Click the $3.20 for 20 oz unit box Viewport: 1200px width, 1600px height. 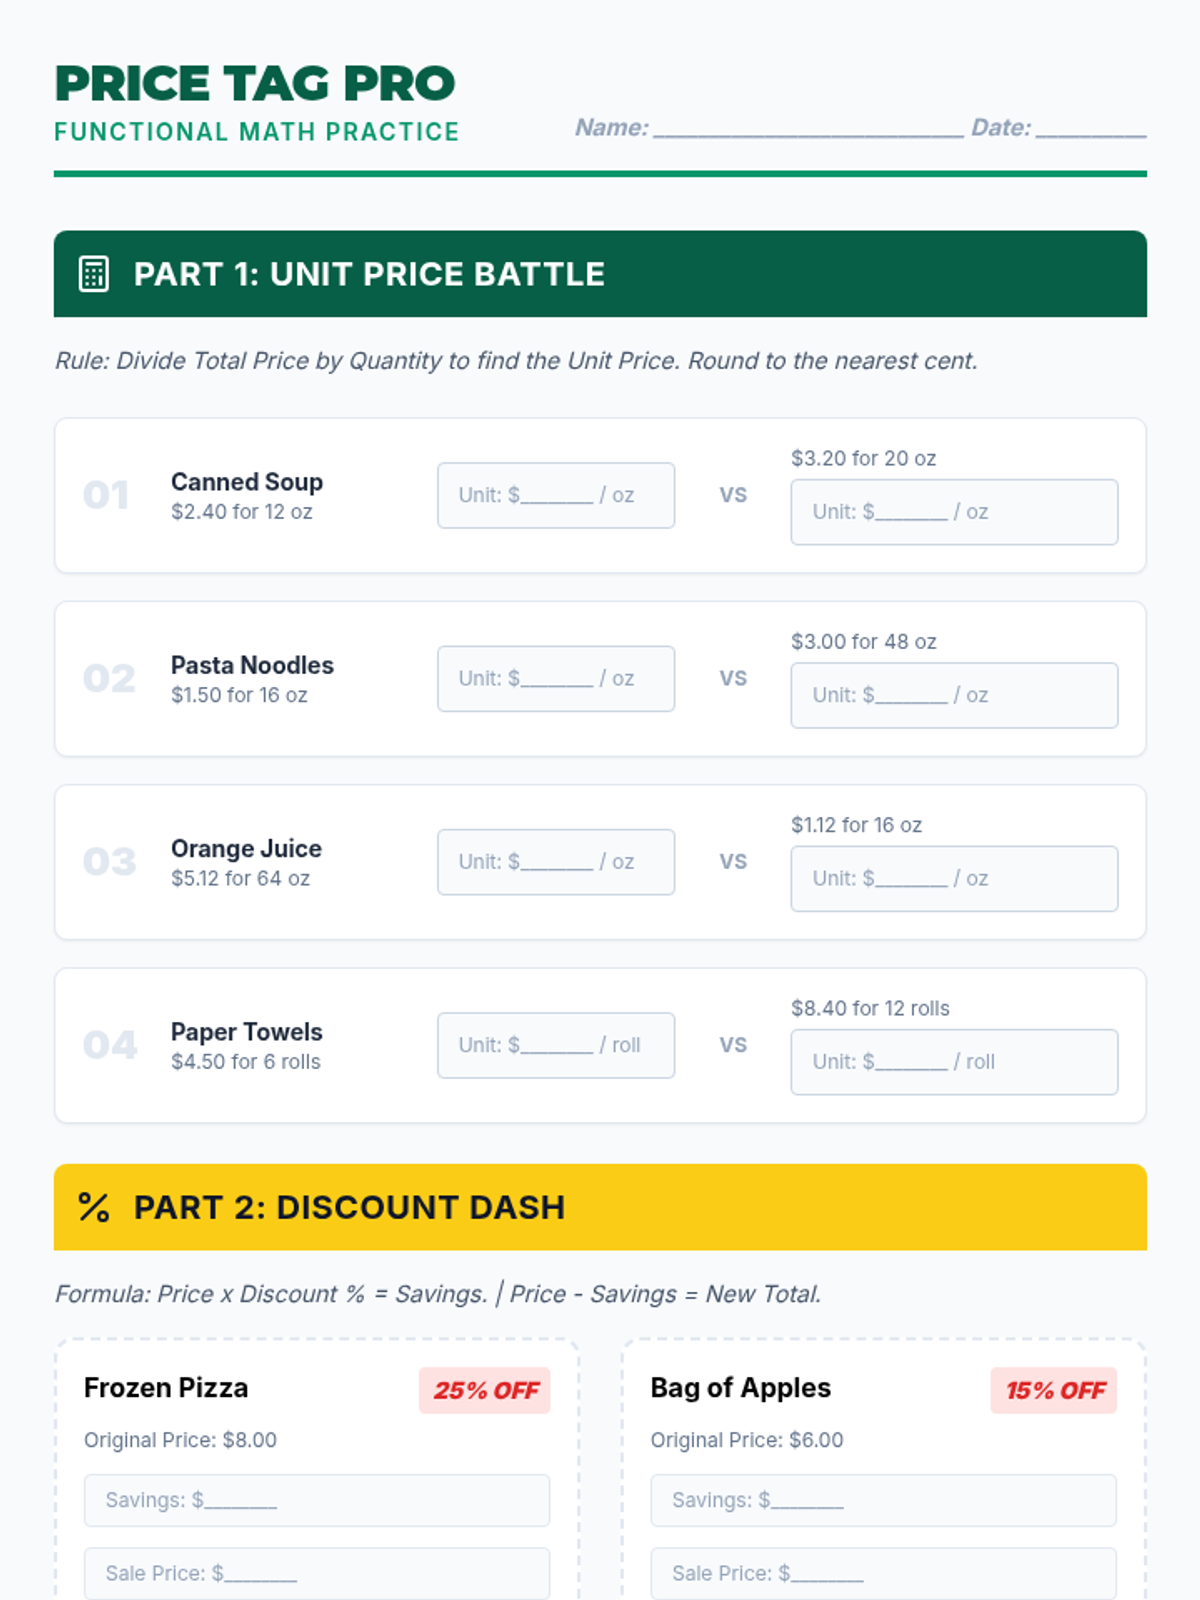(x=953, y=512)
